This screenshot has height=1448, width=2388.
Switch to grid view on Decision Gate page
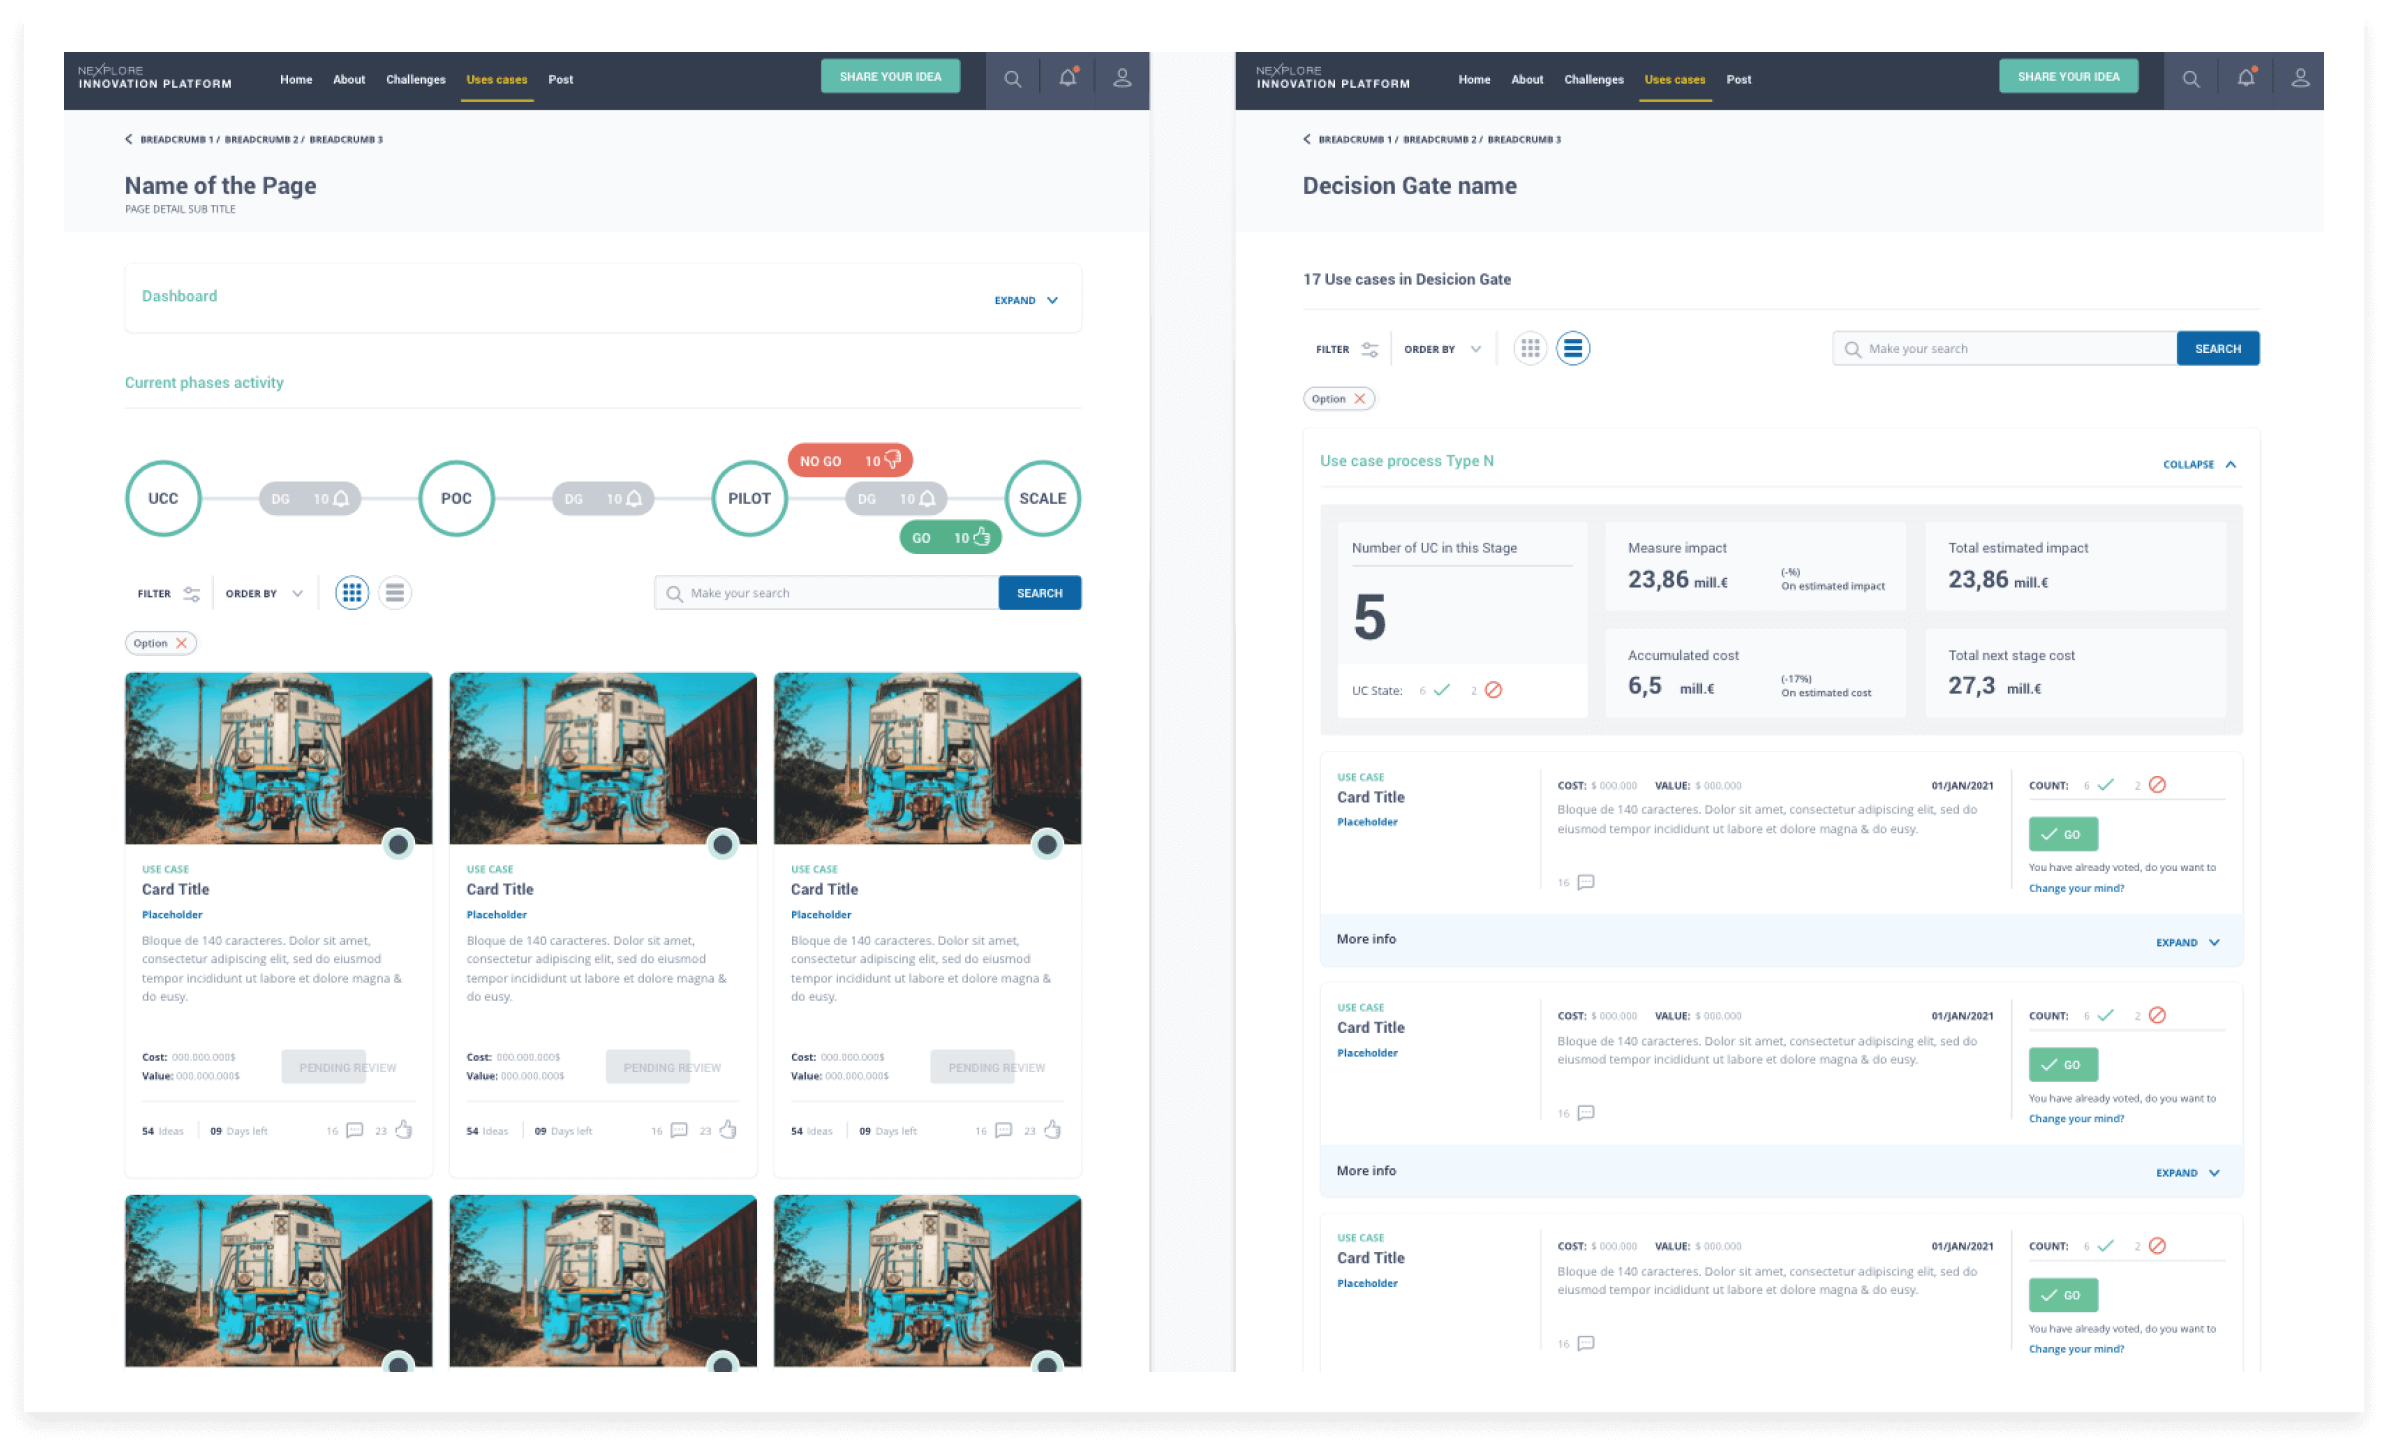point(1530,348)
